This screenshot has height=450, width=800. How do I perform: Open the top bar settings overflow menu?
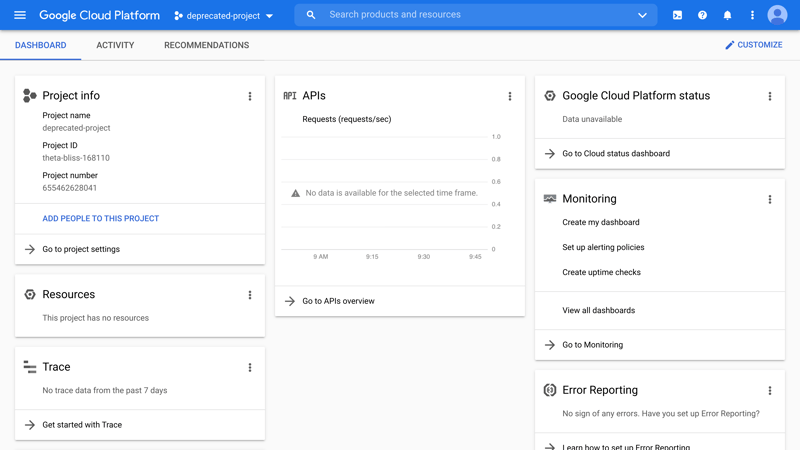pyautogui.click(x=752, y=15)
